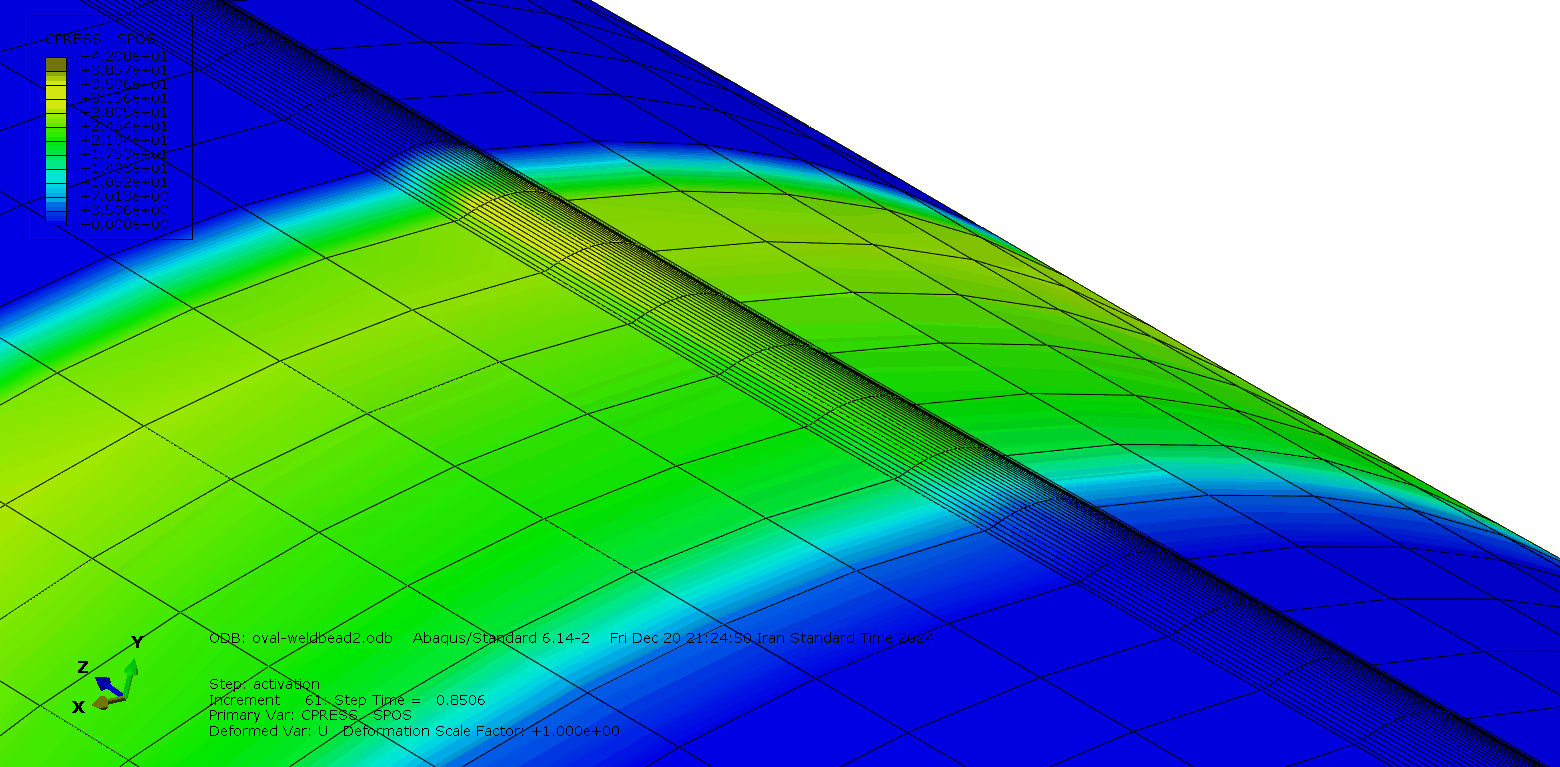The image size is (1560, 767).
Task: Click legend value +3.857e+01
Action: (x=124, y=70)
